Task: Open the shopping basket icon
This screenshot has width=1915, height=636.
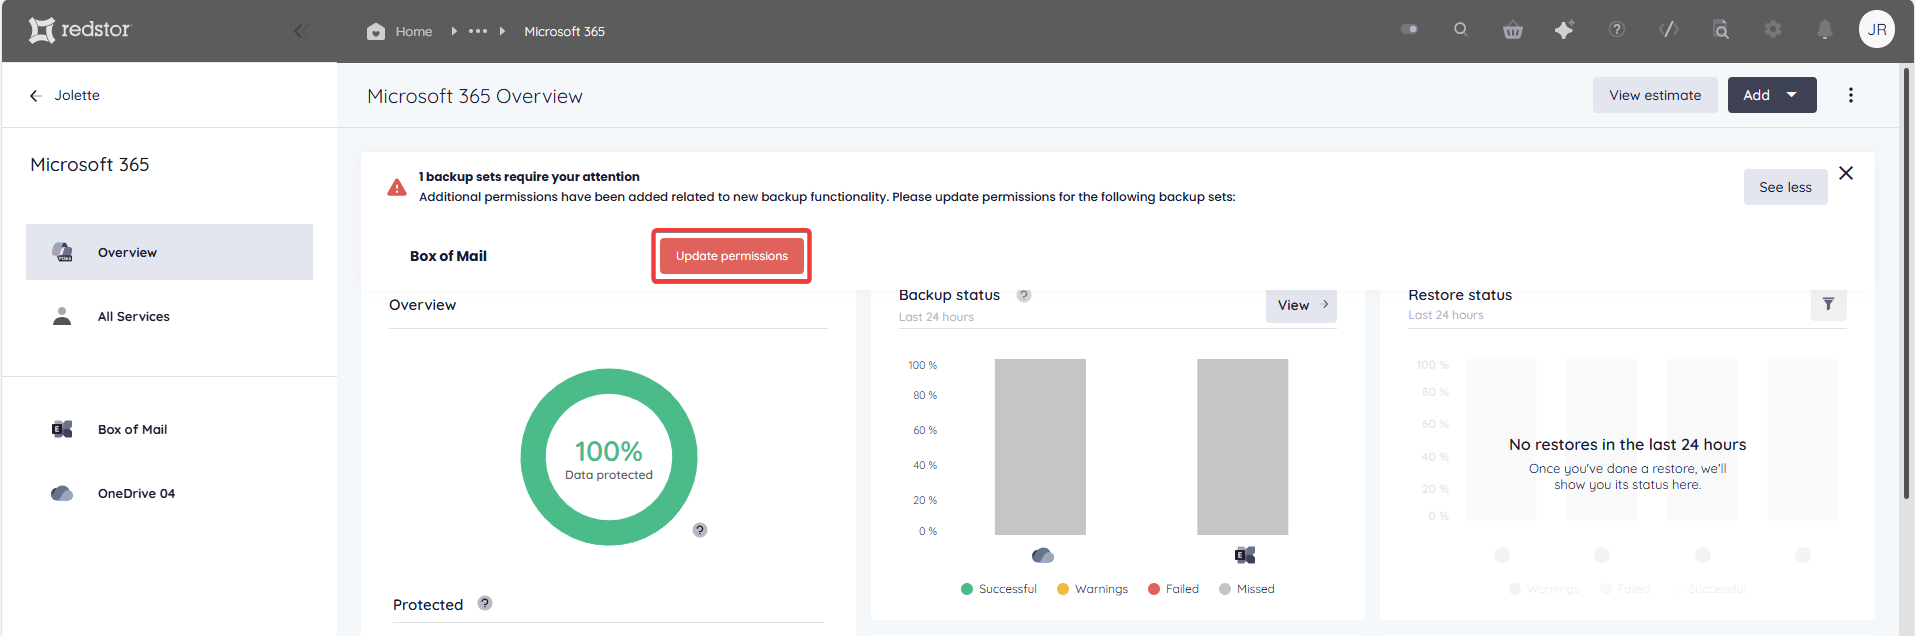Action: coord(1513,30)
